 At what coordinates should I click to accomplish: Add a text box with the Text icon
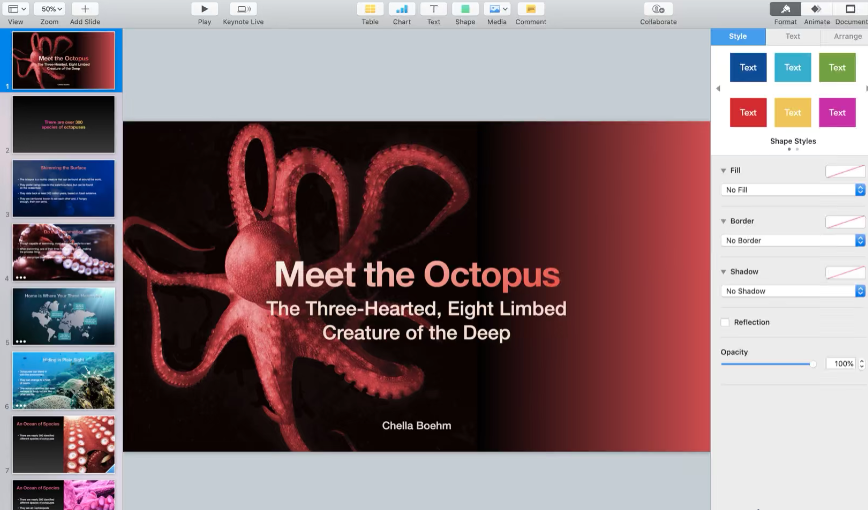[433, 9]
